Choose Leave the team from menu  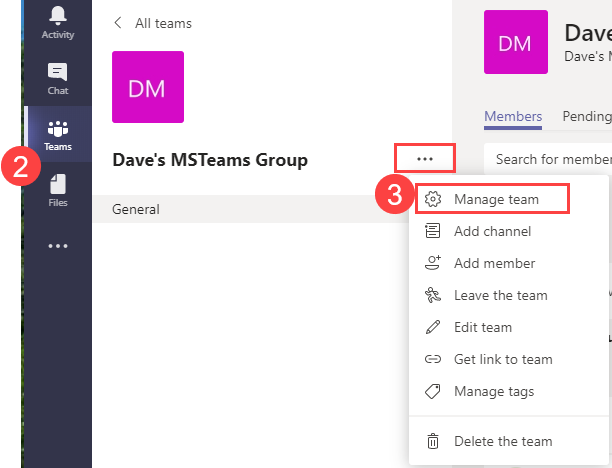pyautogui.click(x=509, y=295)
